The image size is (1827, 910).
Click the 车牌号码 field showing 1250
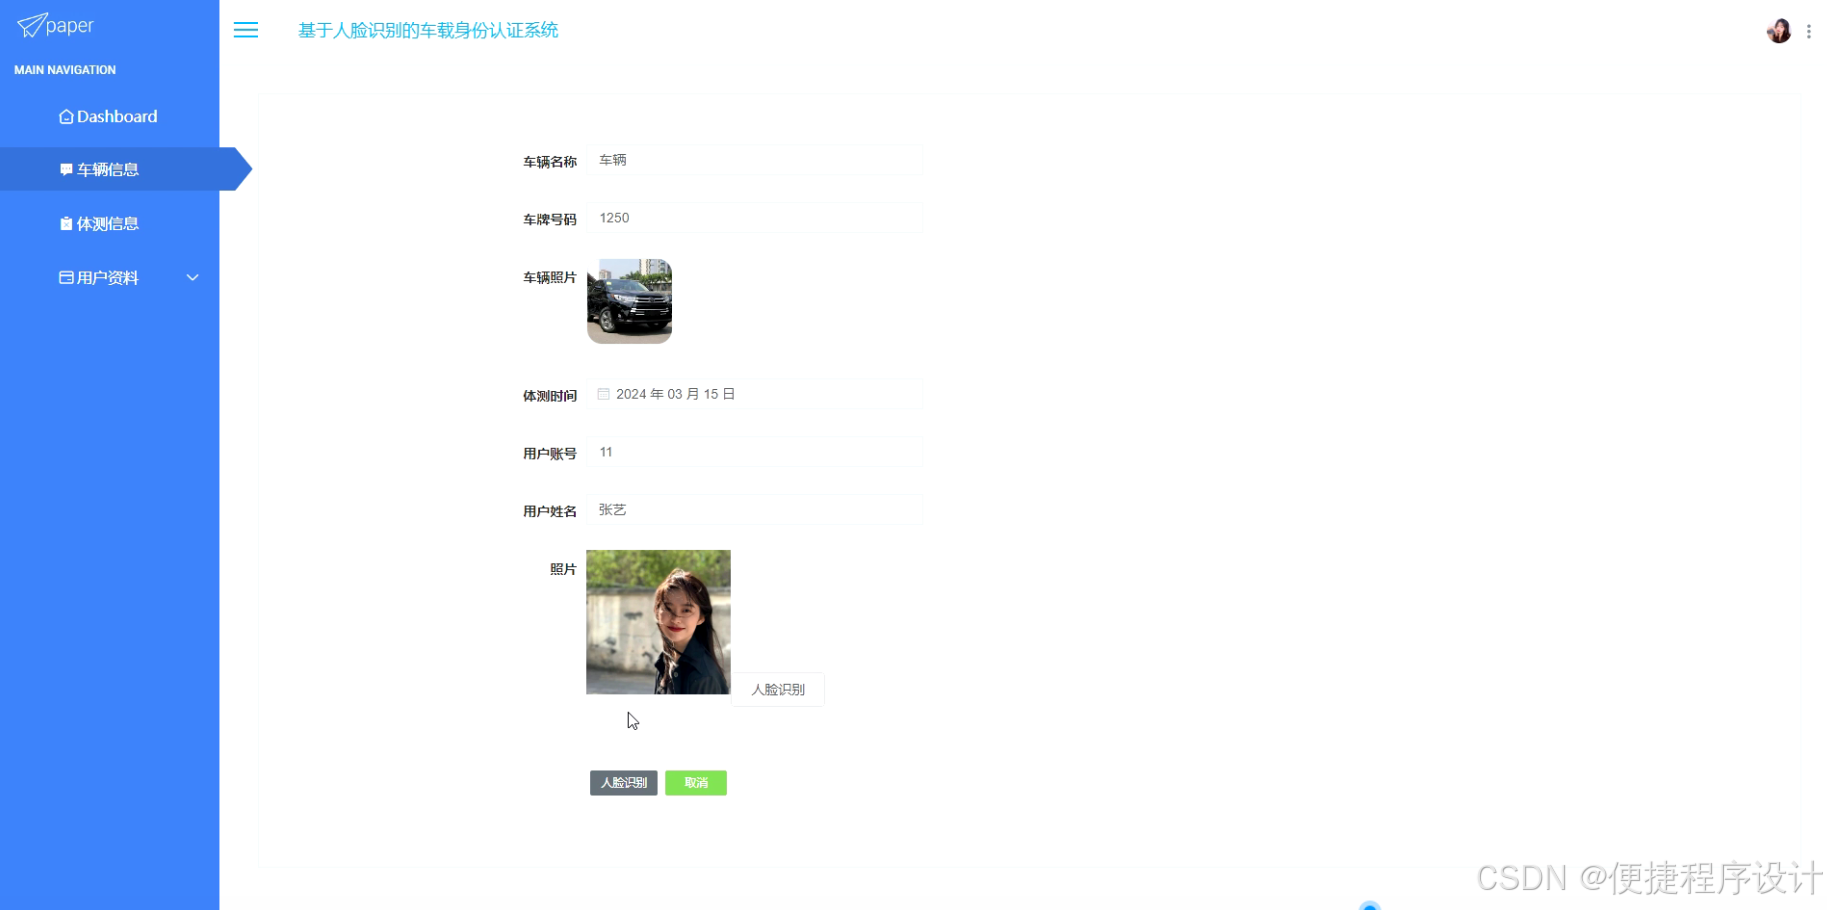[755, 218]
